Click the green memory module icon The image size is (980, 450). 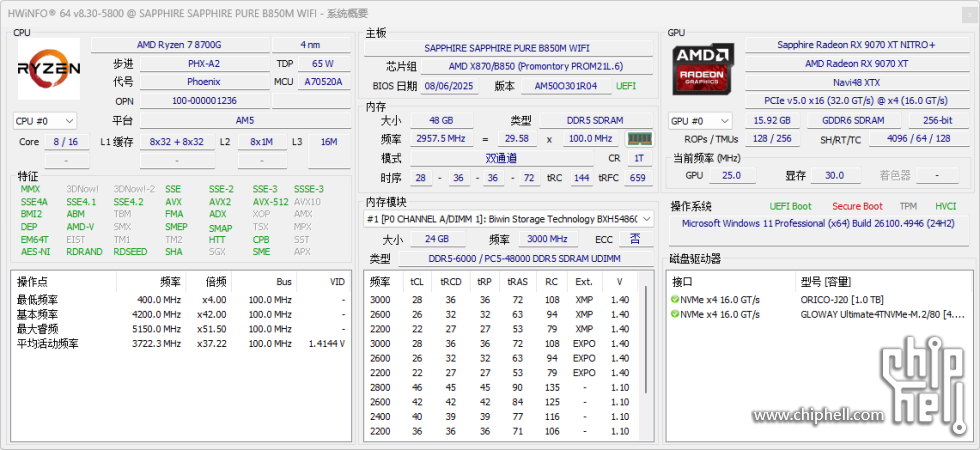639,139
